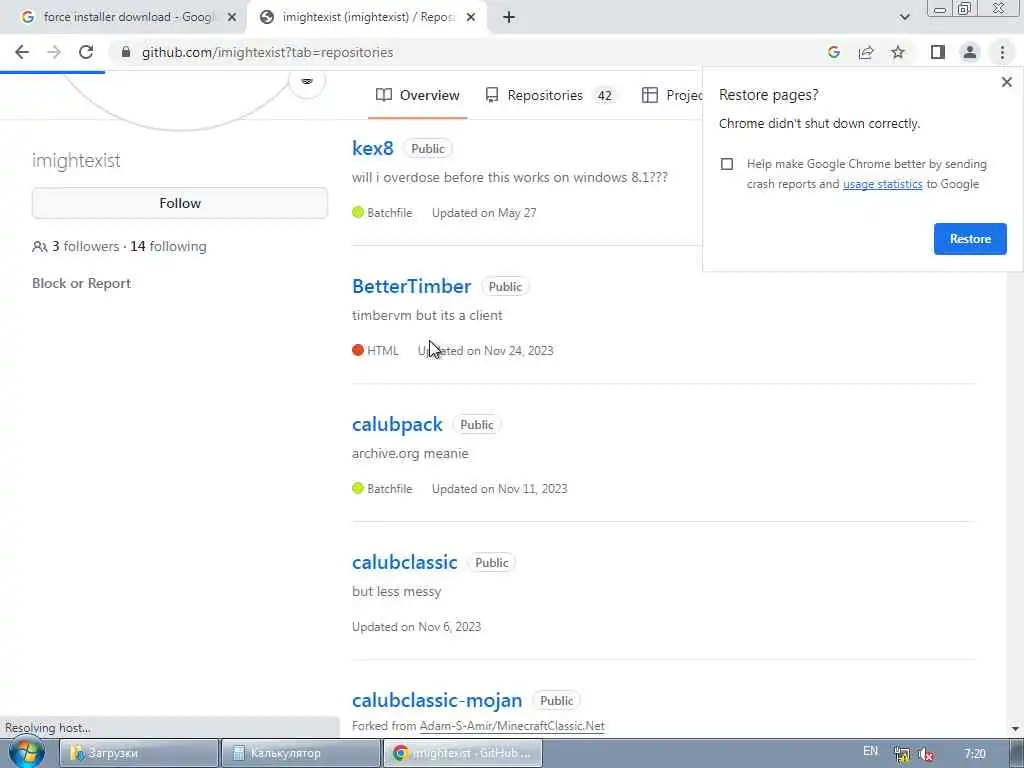Open the Windows Start button

27,753
